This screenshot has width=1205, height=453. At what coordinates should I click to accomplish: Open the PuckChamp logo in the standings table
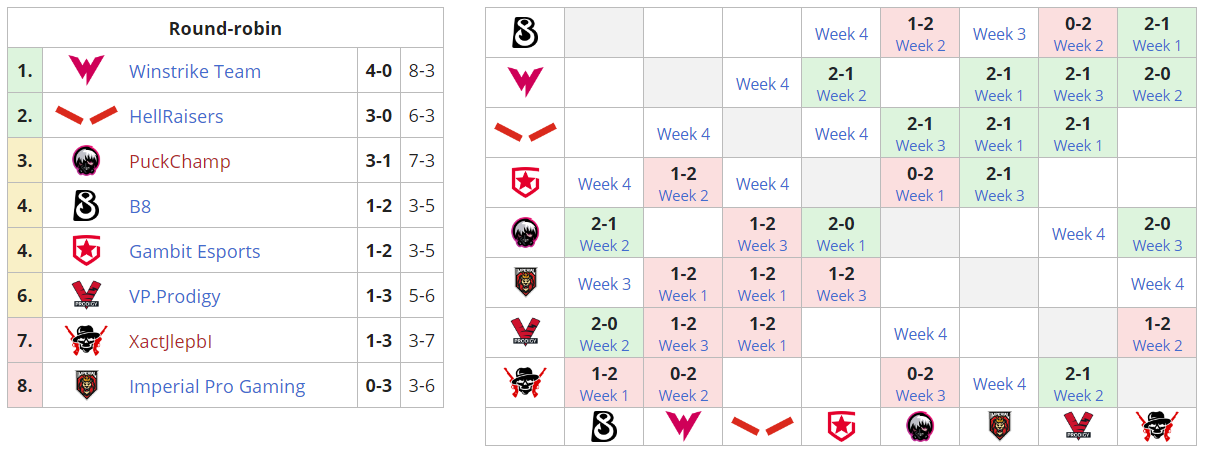(86, 161)
